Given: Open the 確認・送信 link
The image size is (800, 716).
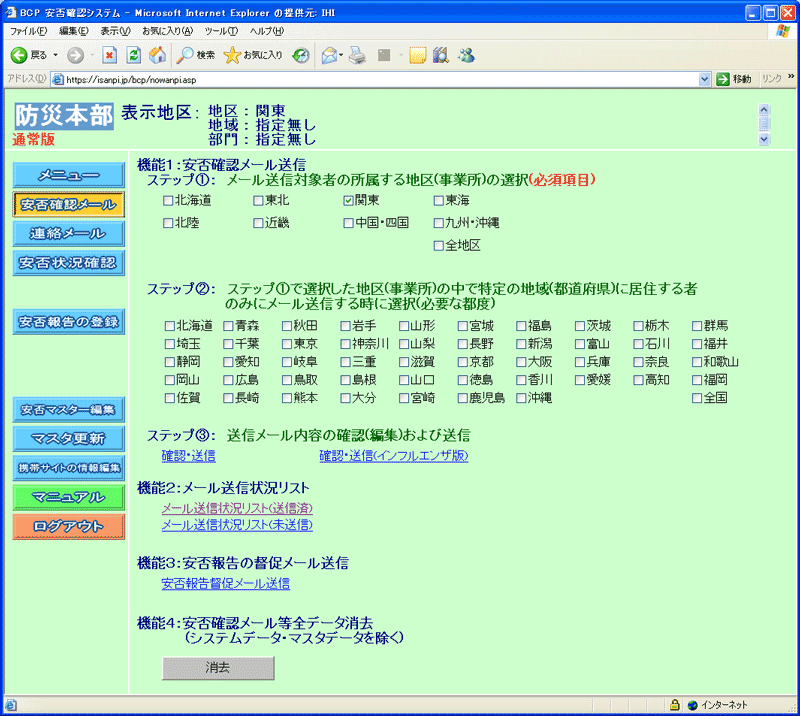Looking at the screenshot, I should pyautogui.click(x=189, y=456).
